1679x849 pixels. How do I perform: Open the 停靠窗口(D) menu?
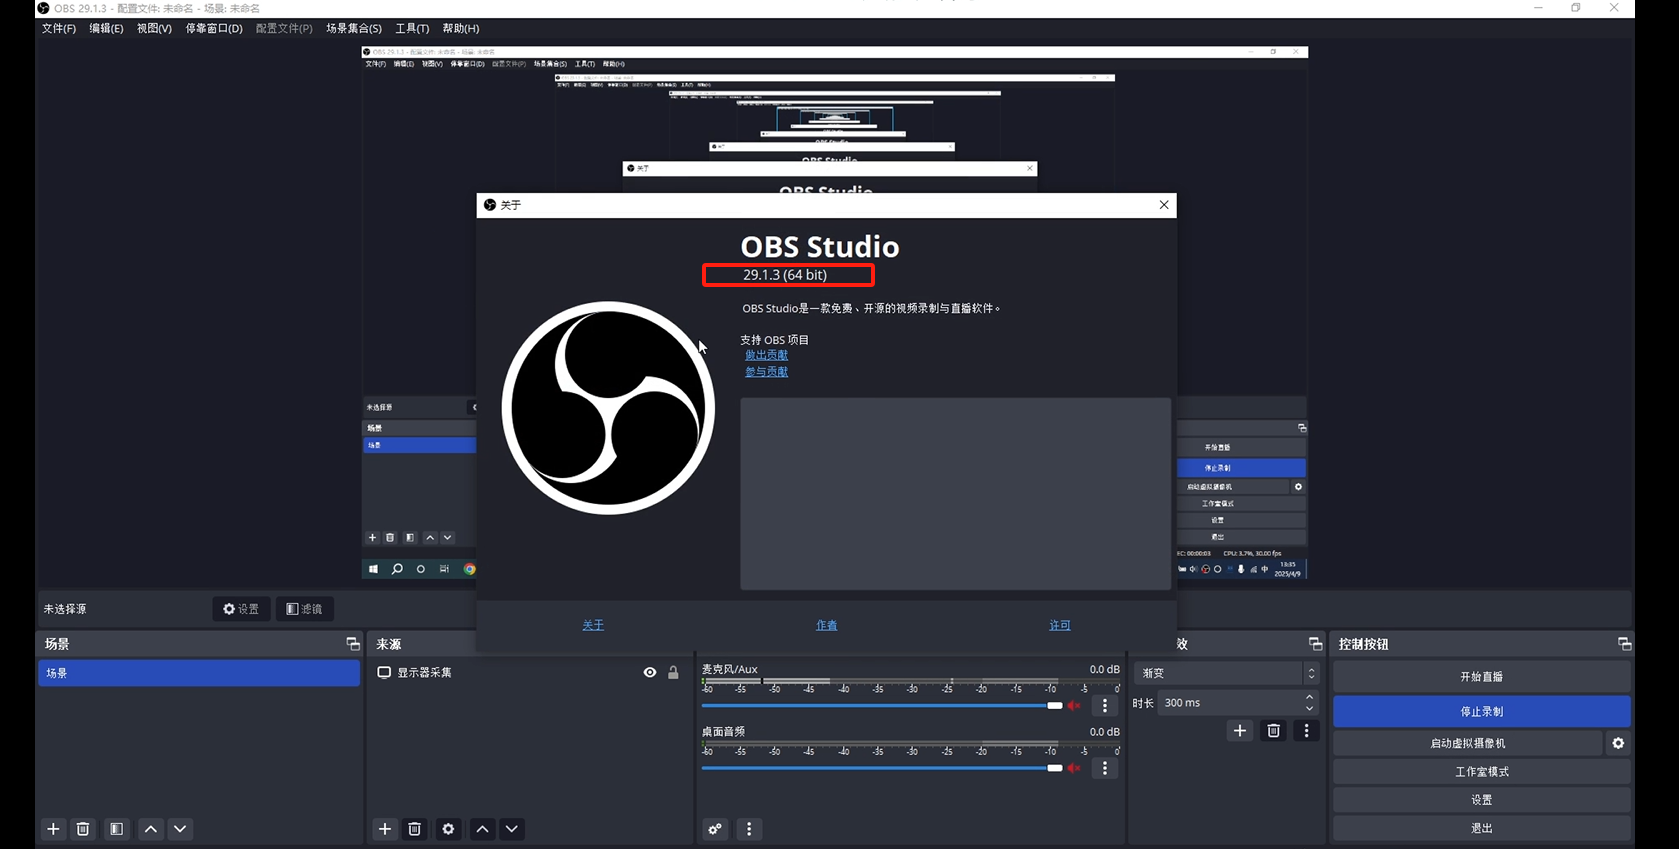(x=214, y=28)
